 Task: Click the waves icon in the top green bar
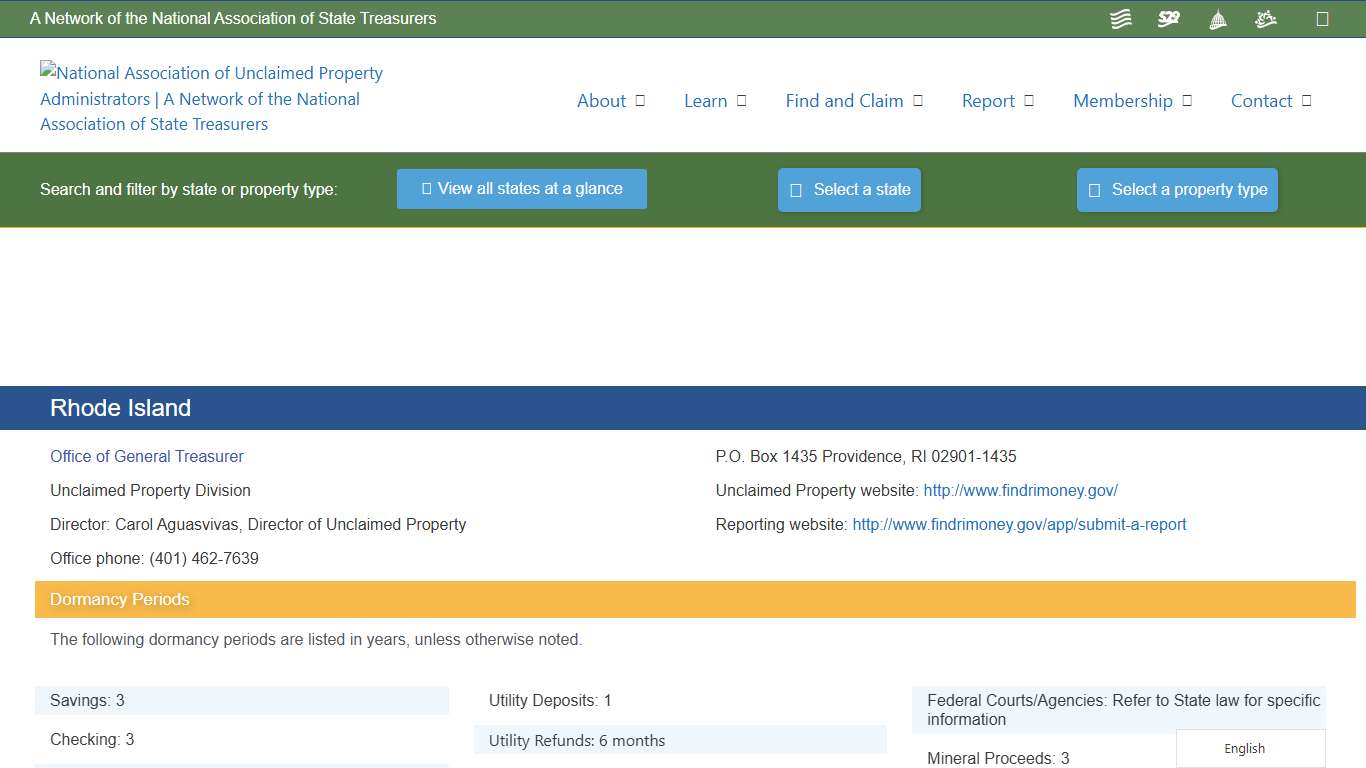pos(1120,18)
